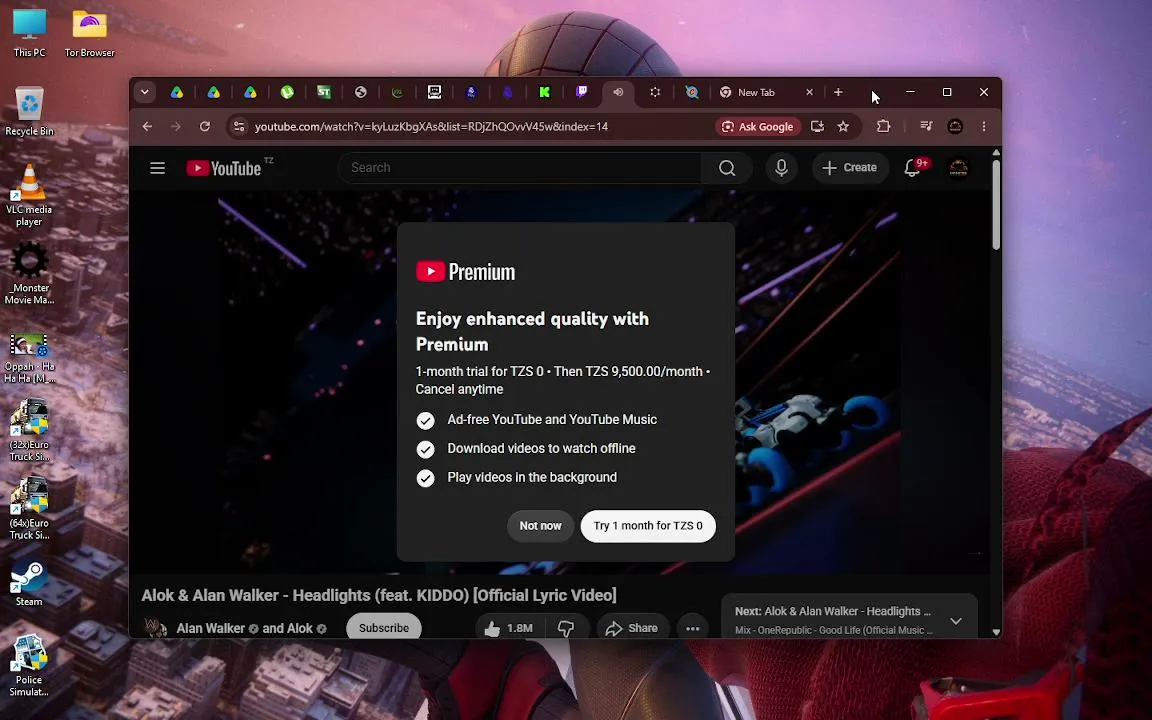Viewport: 1152px width, 720px height.
Task: Dislike the video with thumbs-down icon
Action: [566, 628]
